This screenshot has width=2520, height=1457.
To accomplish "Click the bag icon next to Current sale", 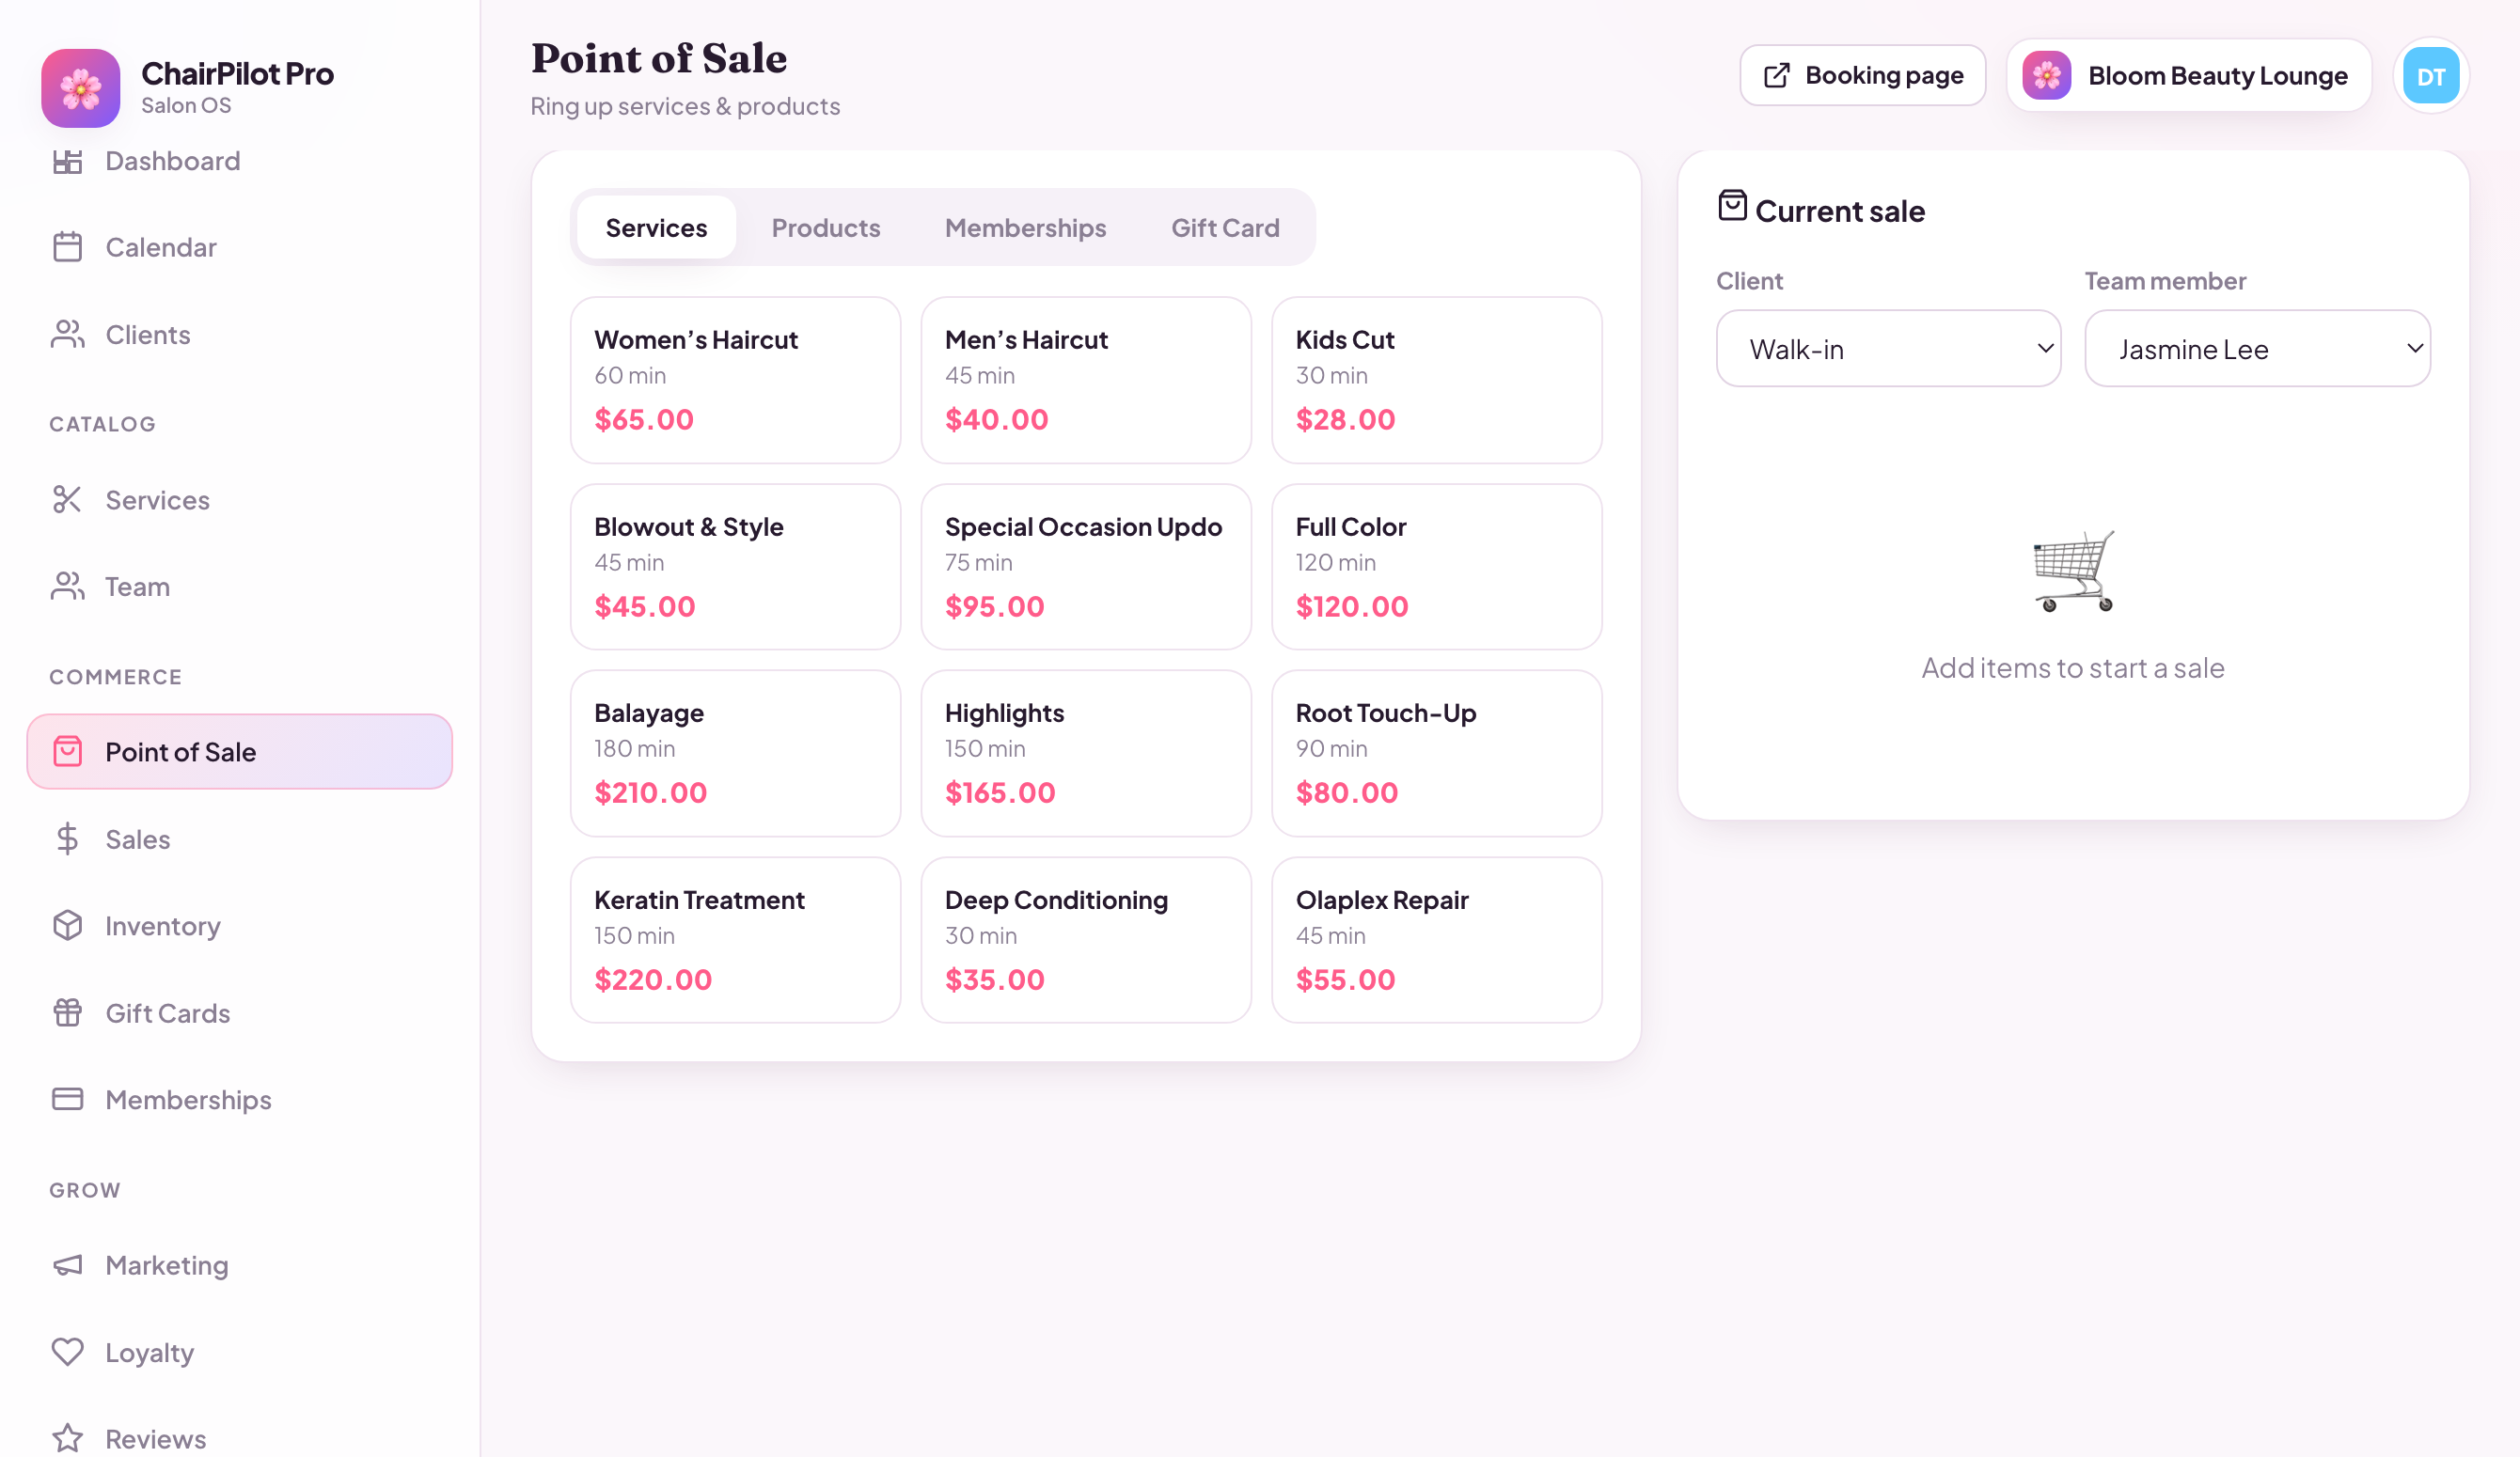I will [x=1732, y=206].
